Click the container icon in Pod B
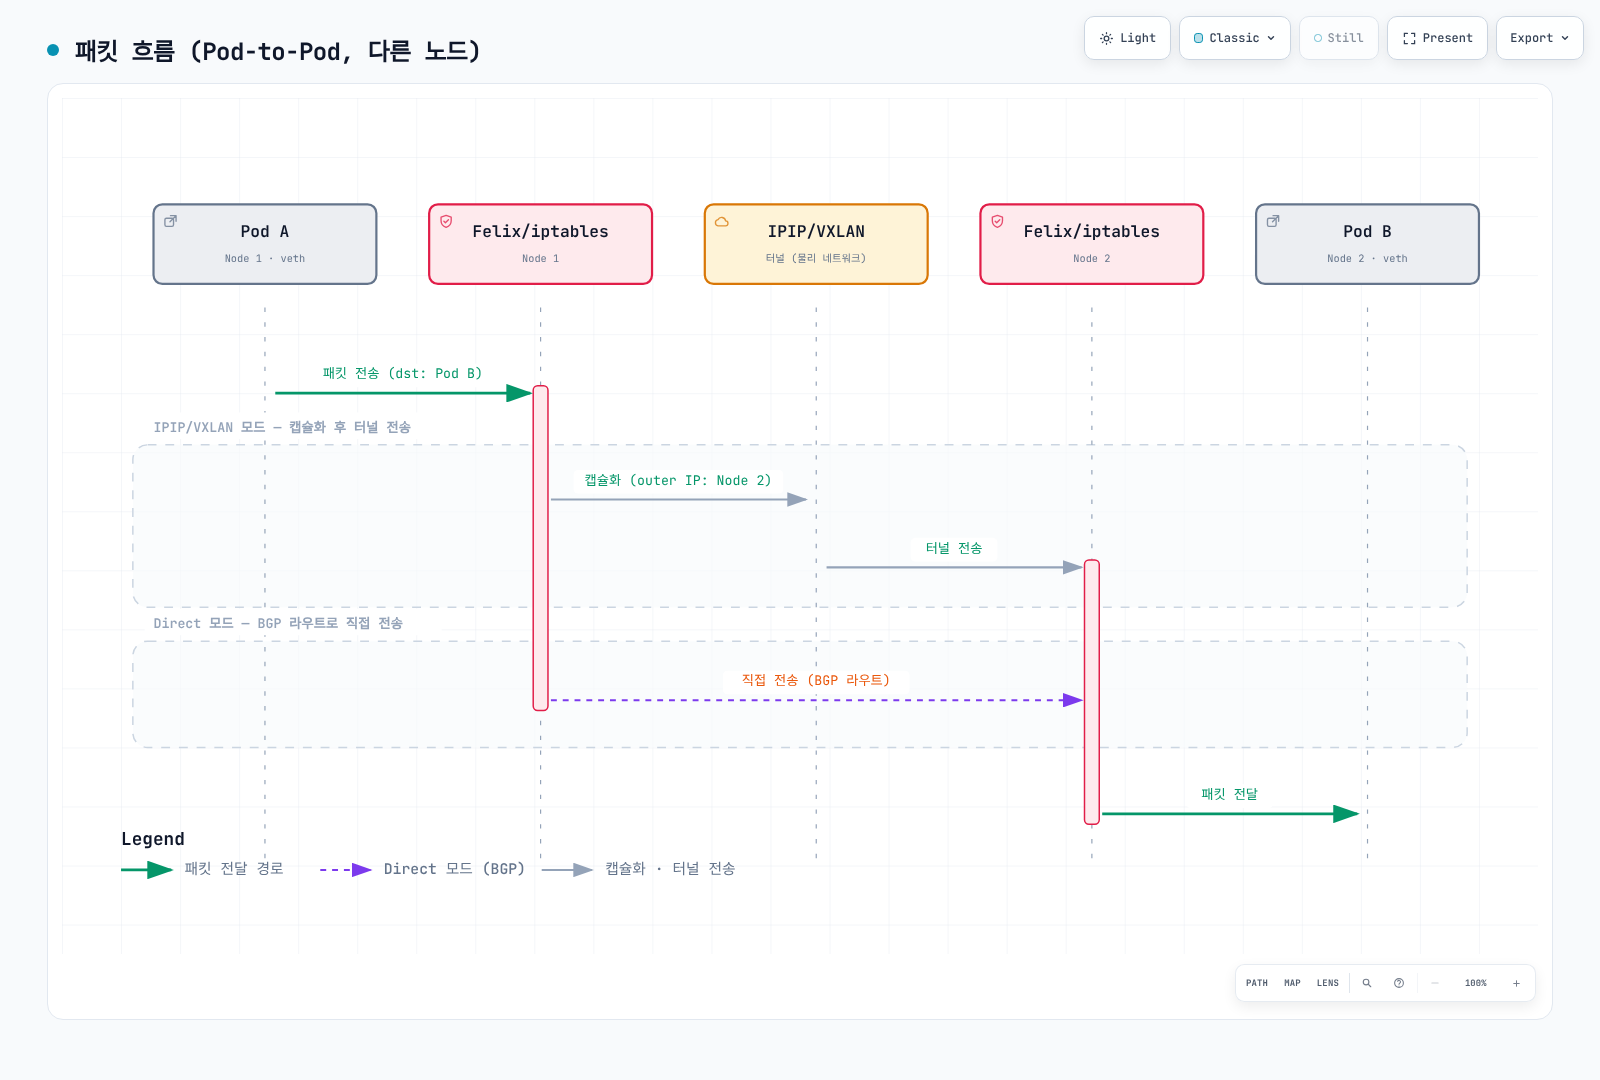Image resolution: width=1600 pixels, height=1080 pixels. click(x=1273, y=221)
